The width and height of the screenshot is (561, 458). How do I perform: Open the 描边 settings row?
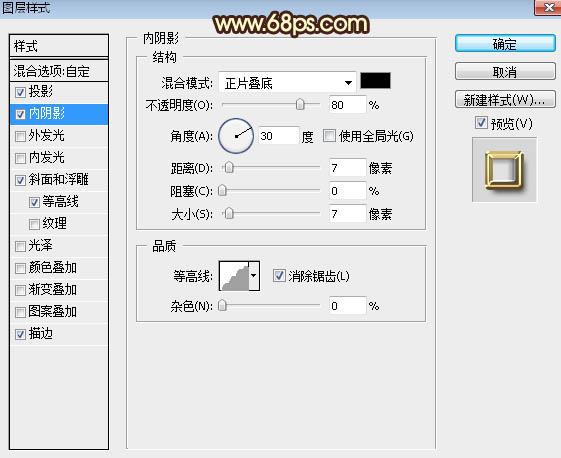coord(59,334)
